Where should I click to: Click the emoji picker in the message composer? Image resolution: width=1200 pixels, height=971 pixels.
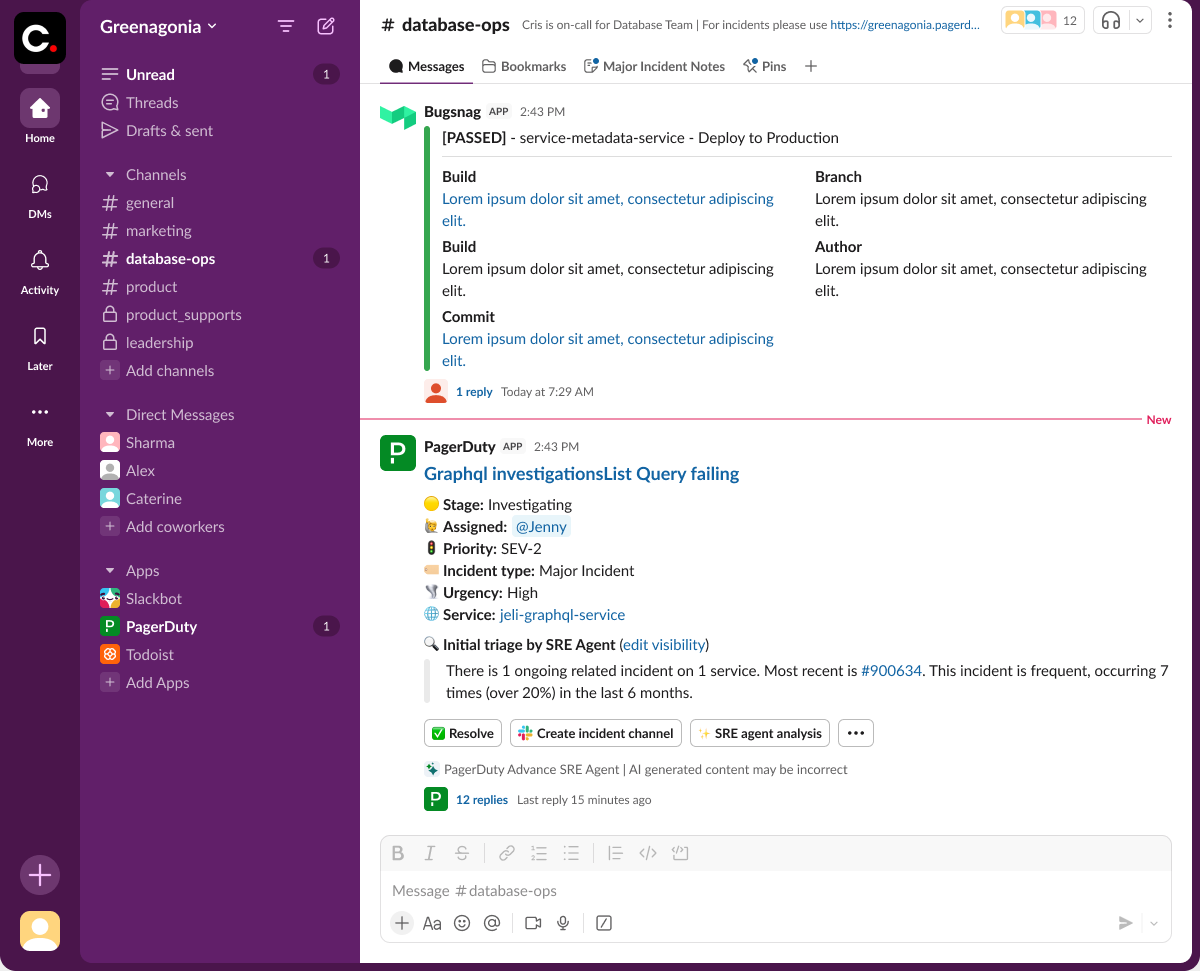[x=462, y=923]
